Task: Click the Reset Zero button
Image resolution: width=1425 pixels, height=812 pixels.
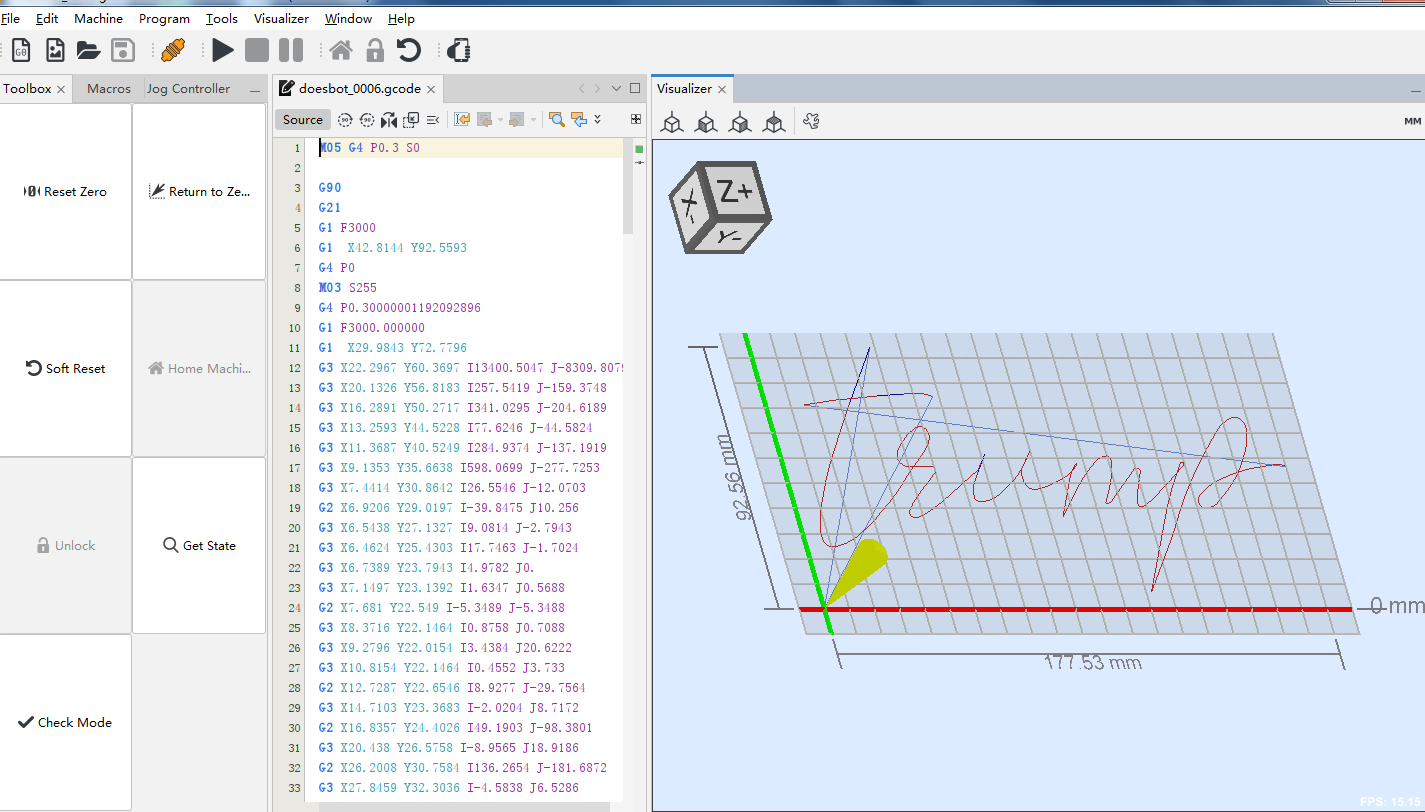Action: [x=66, y=191]
